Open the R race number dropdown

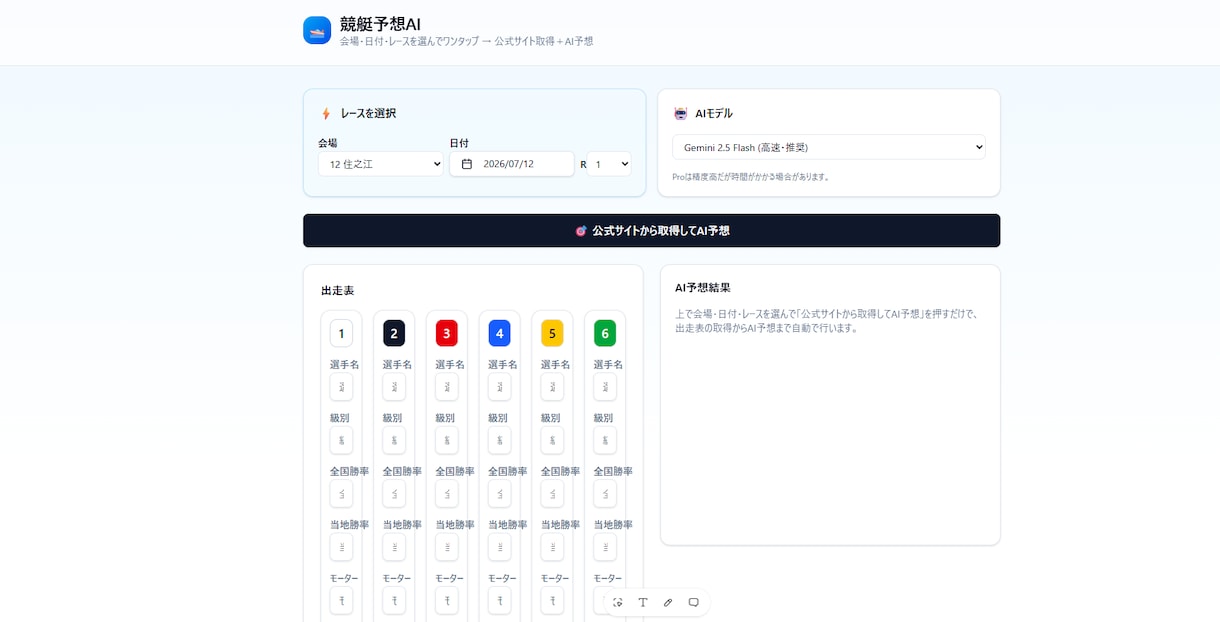[x=609, y=164]
